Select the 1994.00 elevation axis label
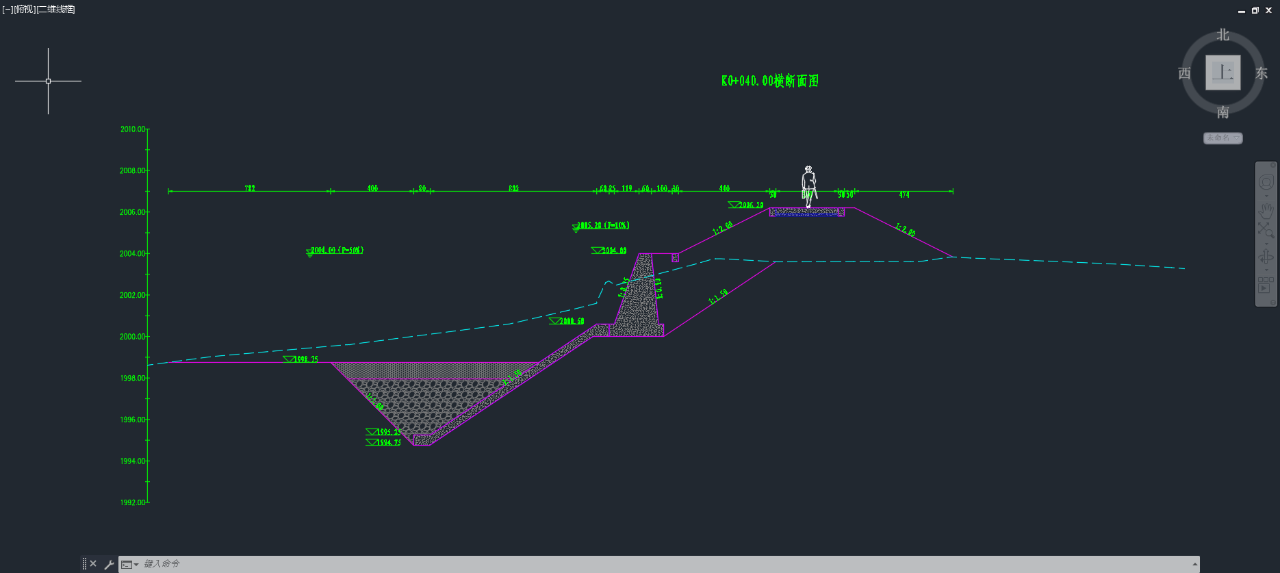 point(133,461)
